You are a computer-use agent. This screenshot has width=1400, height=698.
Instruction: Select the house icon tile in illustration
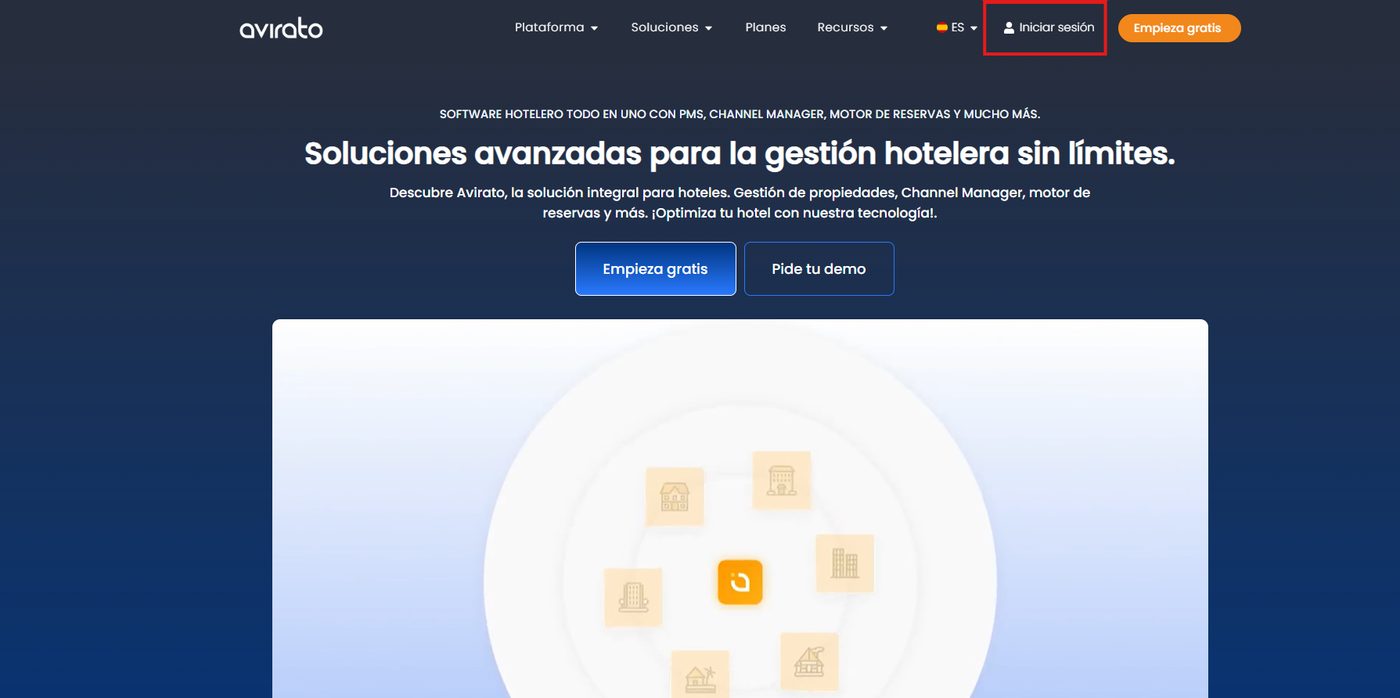[674, 496]
